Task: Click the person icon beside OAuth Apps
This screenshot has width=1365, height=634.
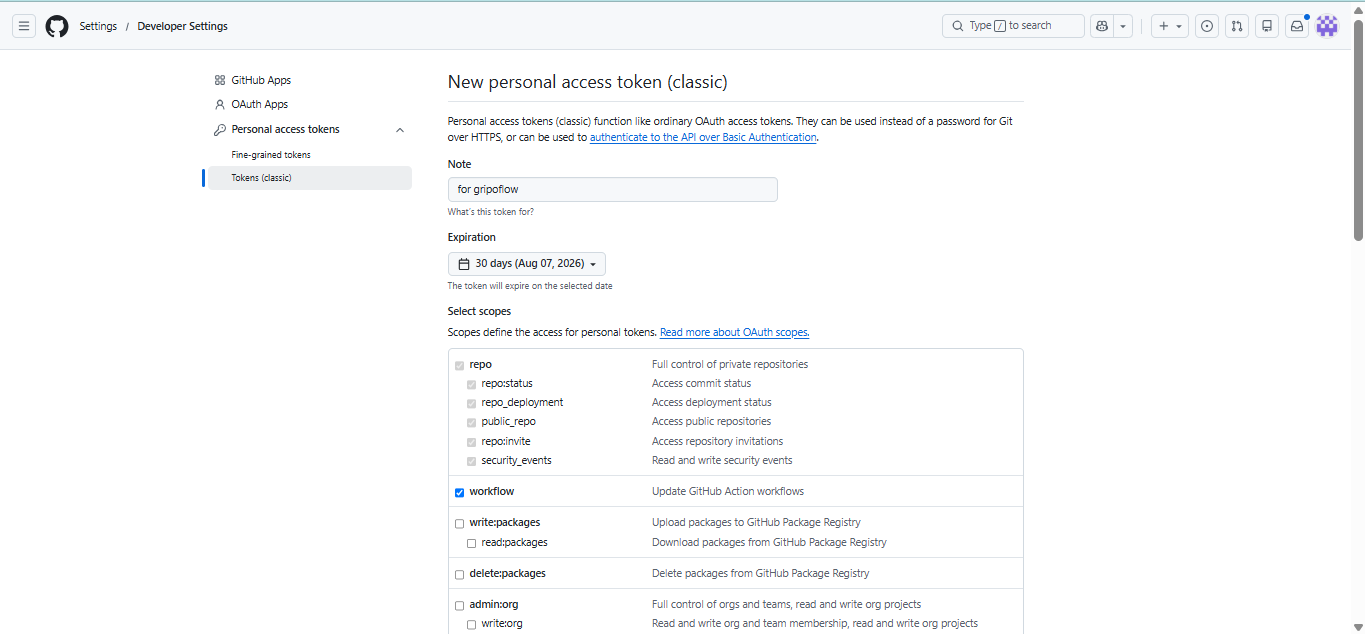Action: click(x=220, y=104)
